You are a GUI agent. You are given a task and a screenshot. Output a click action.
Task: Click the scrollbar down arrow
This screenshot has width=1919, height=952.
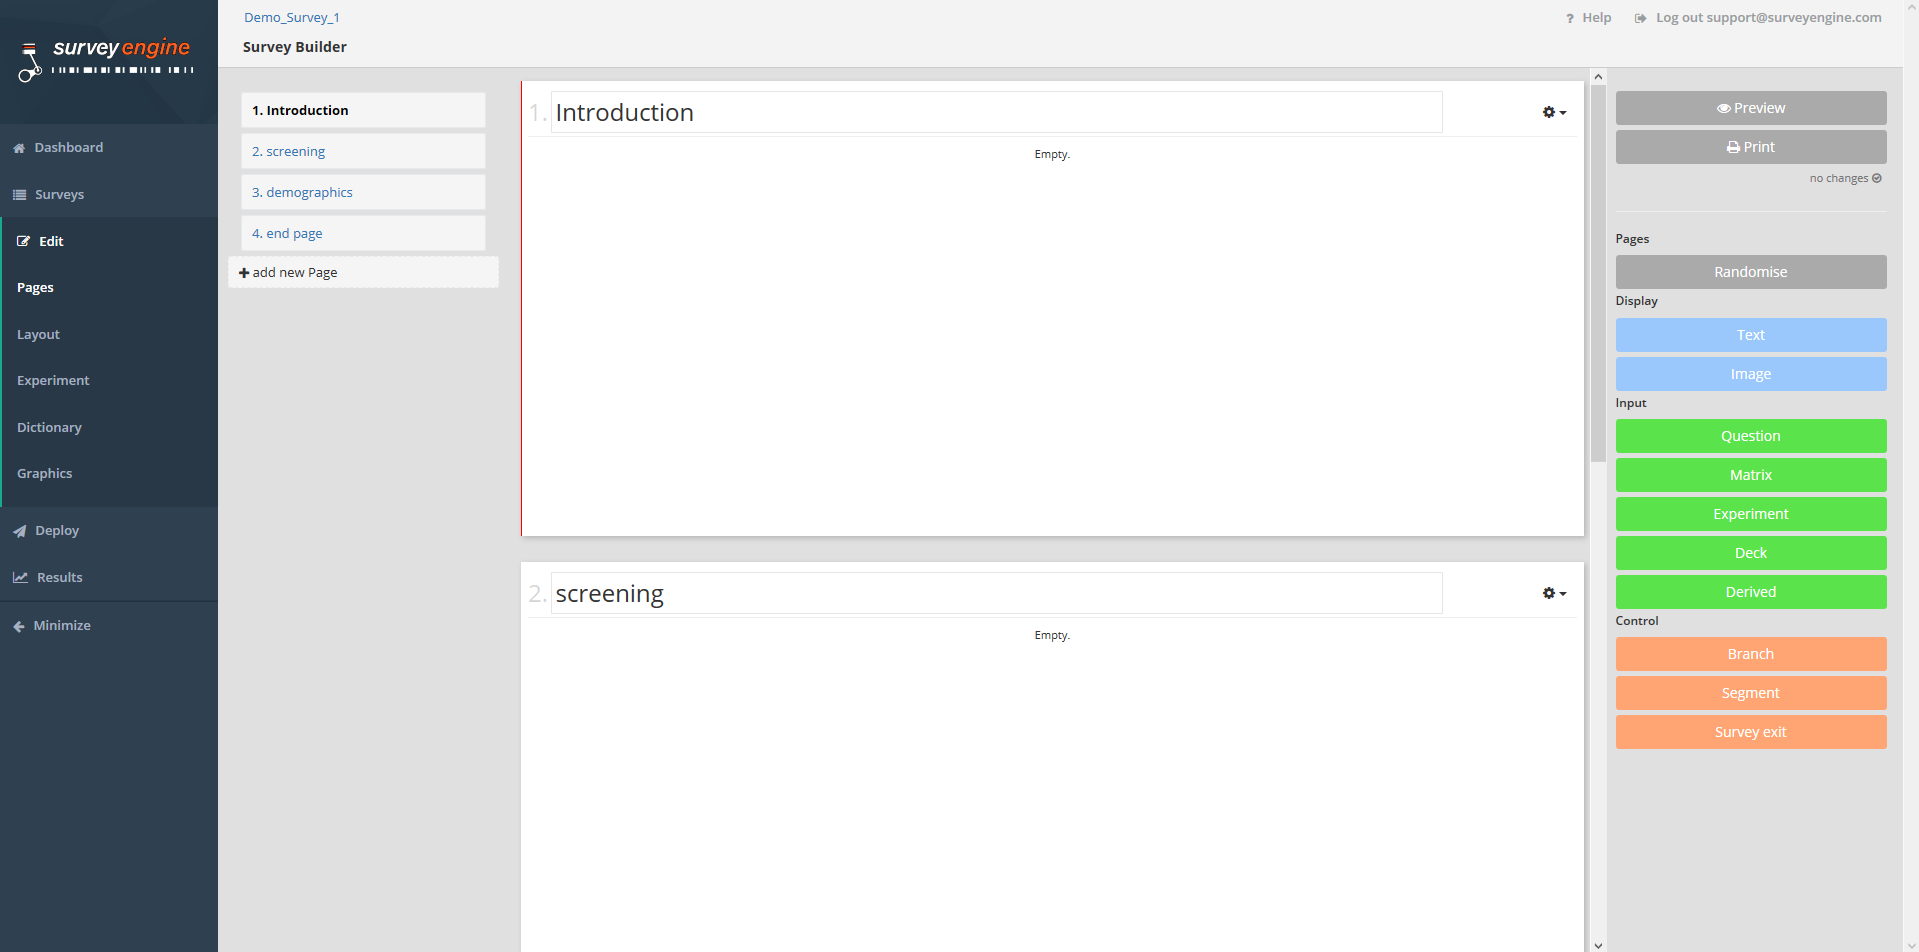(1598, 944)
